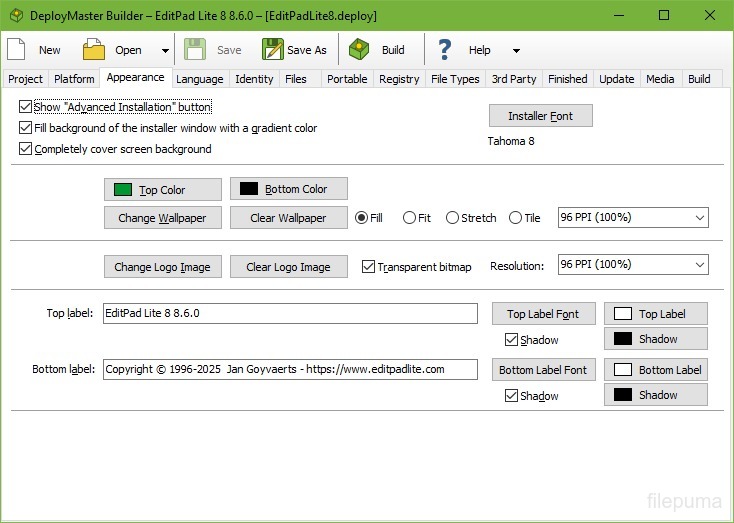734x523 pixels.
Task: Click the Help question mark icon
Action: 445,50
